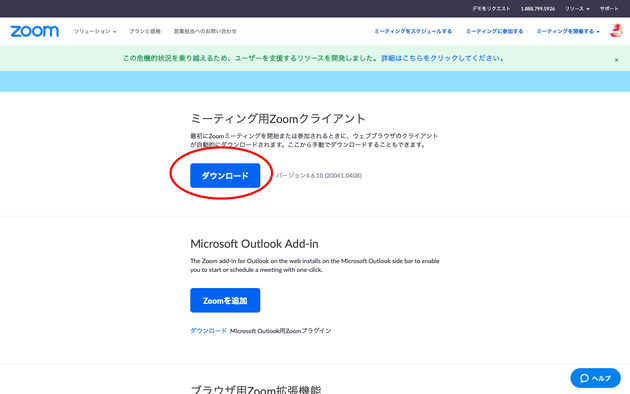Image resolution: width=630 pixels, height=394 pixels.
Task: Click the Microsoft Outlook Add-in heading
Action: (x=254, y=244)
